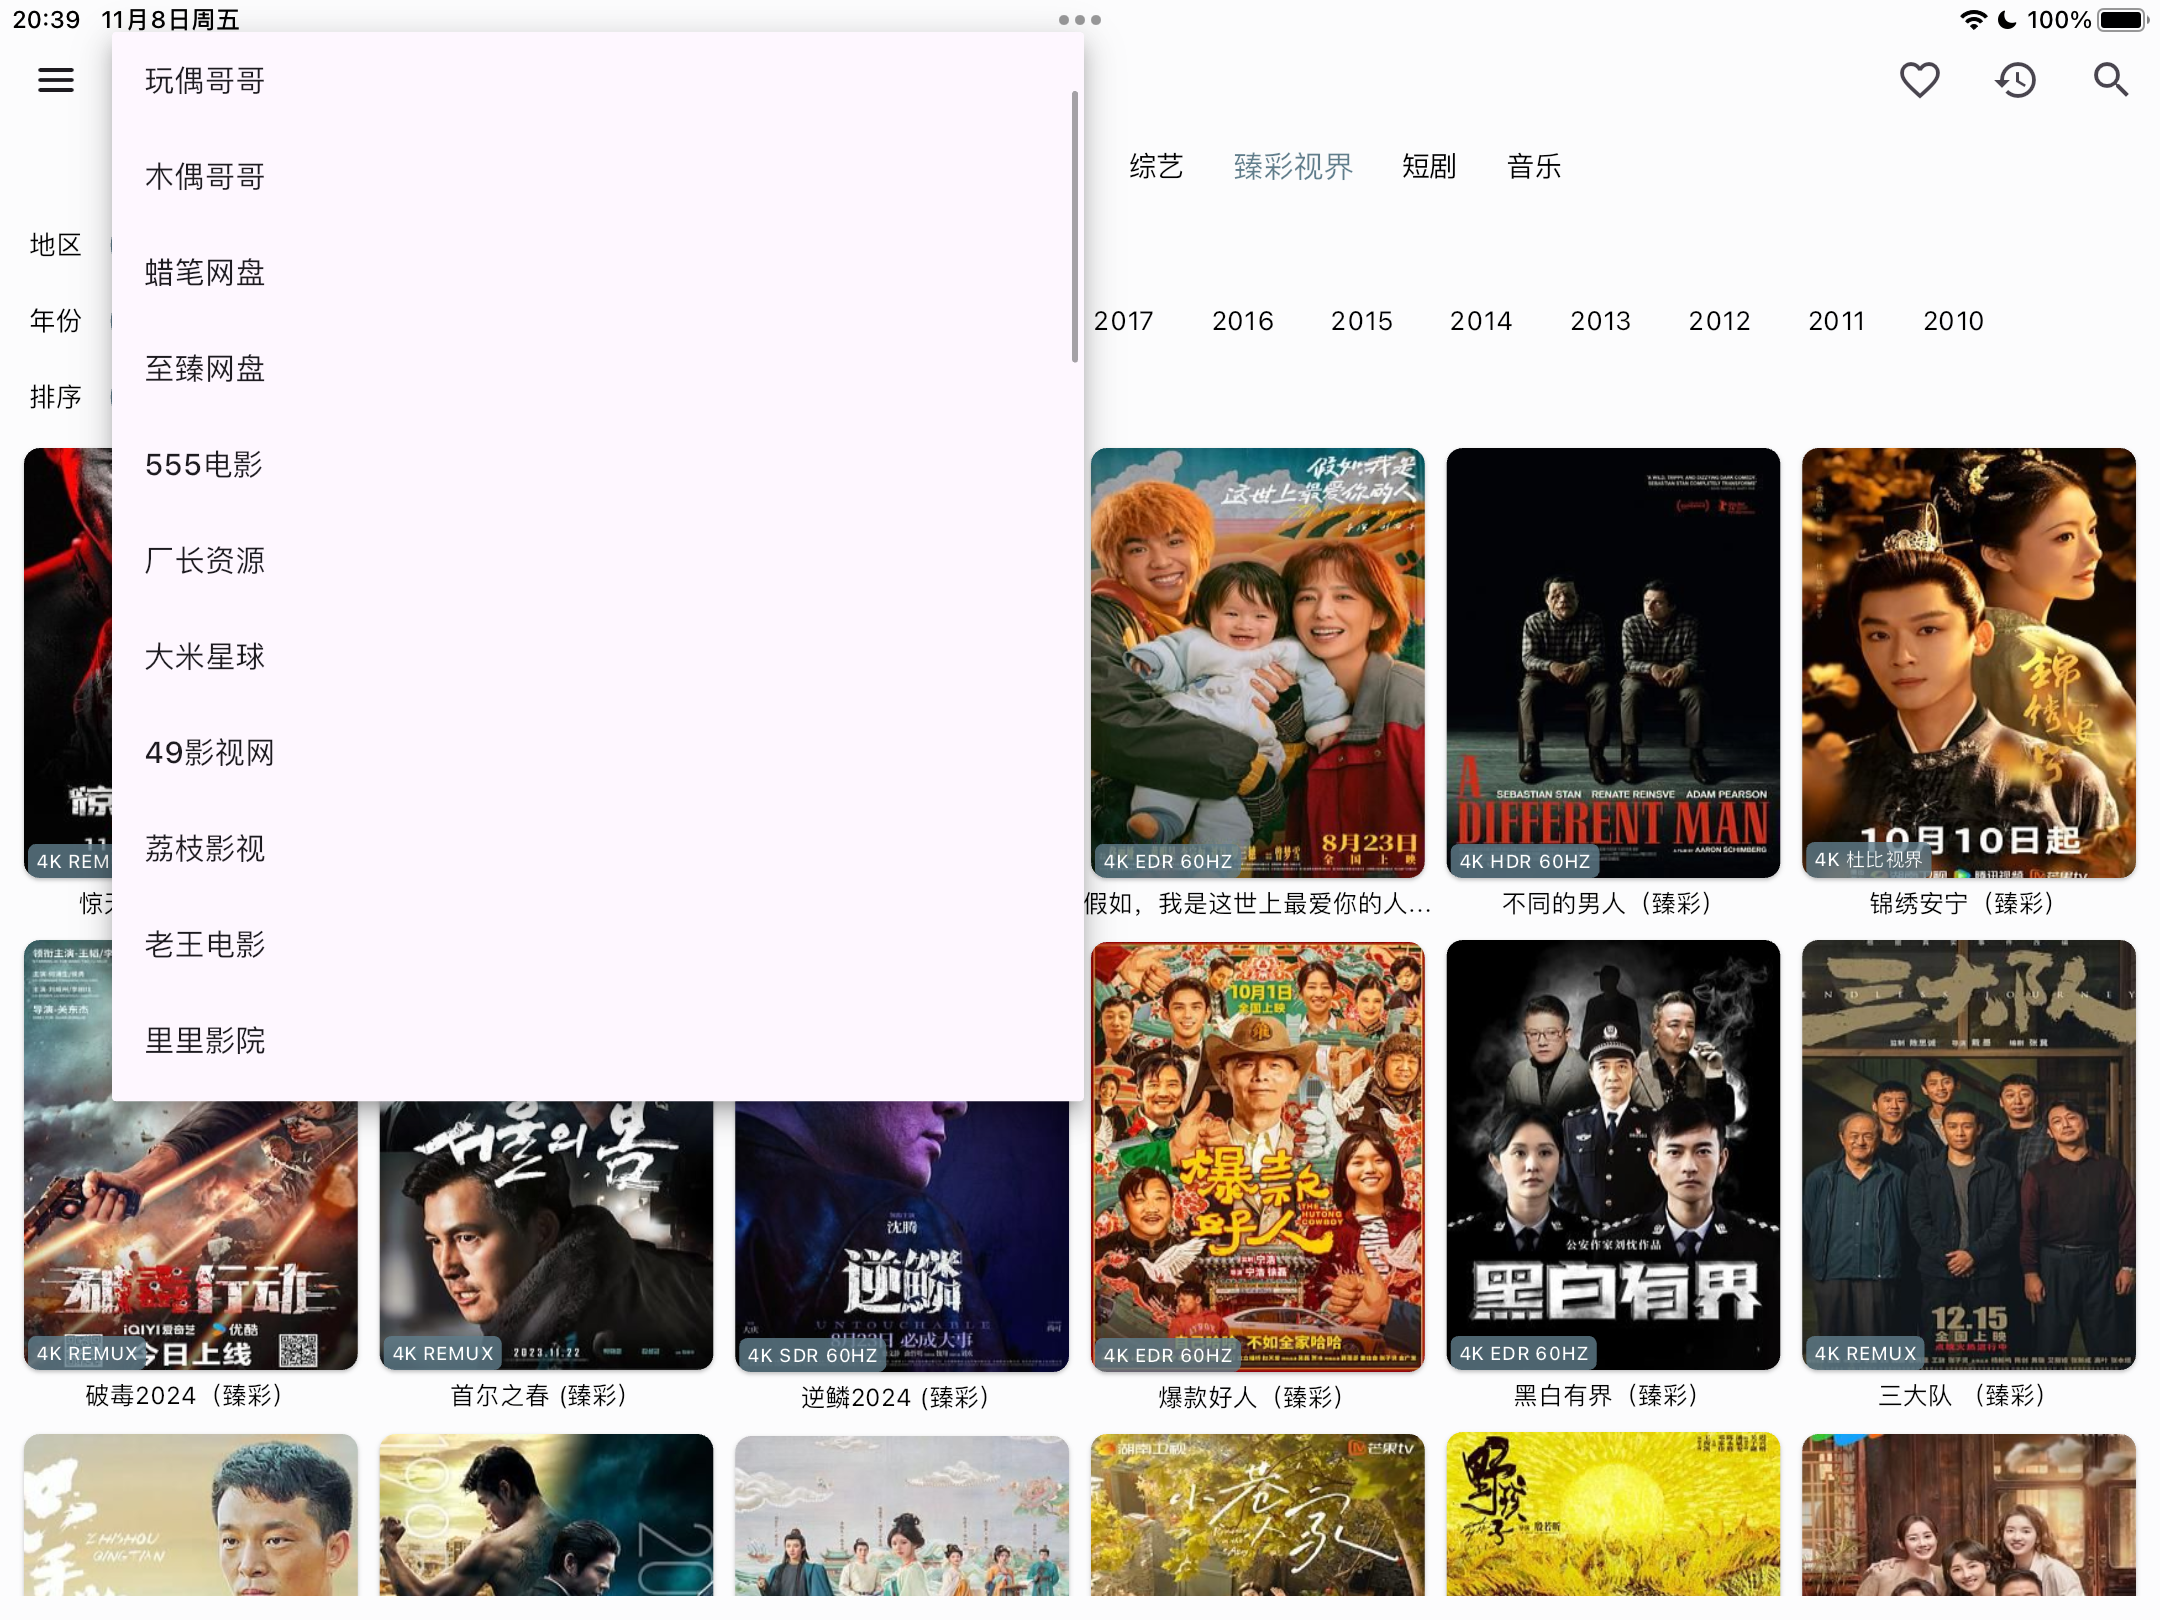Select 玩偶哥哥 from the source list
Screen dimensions: 2160x1620
(597, 81)
